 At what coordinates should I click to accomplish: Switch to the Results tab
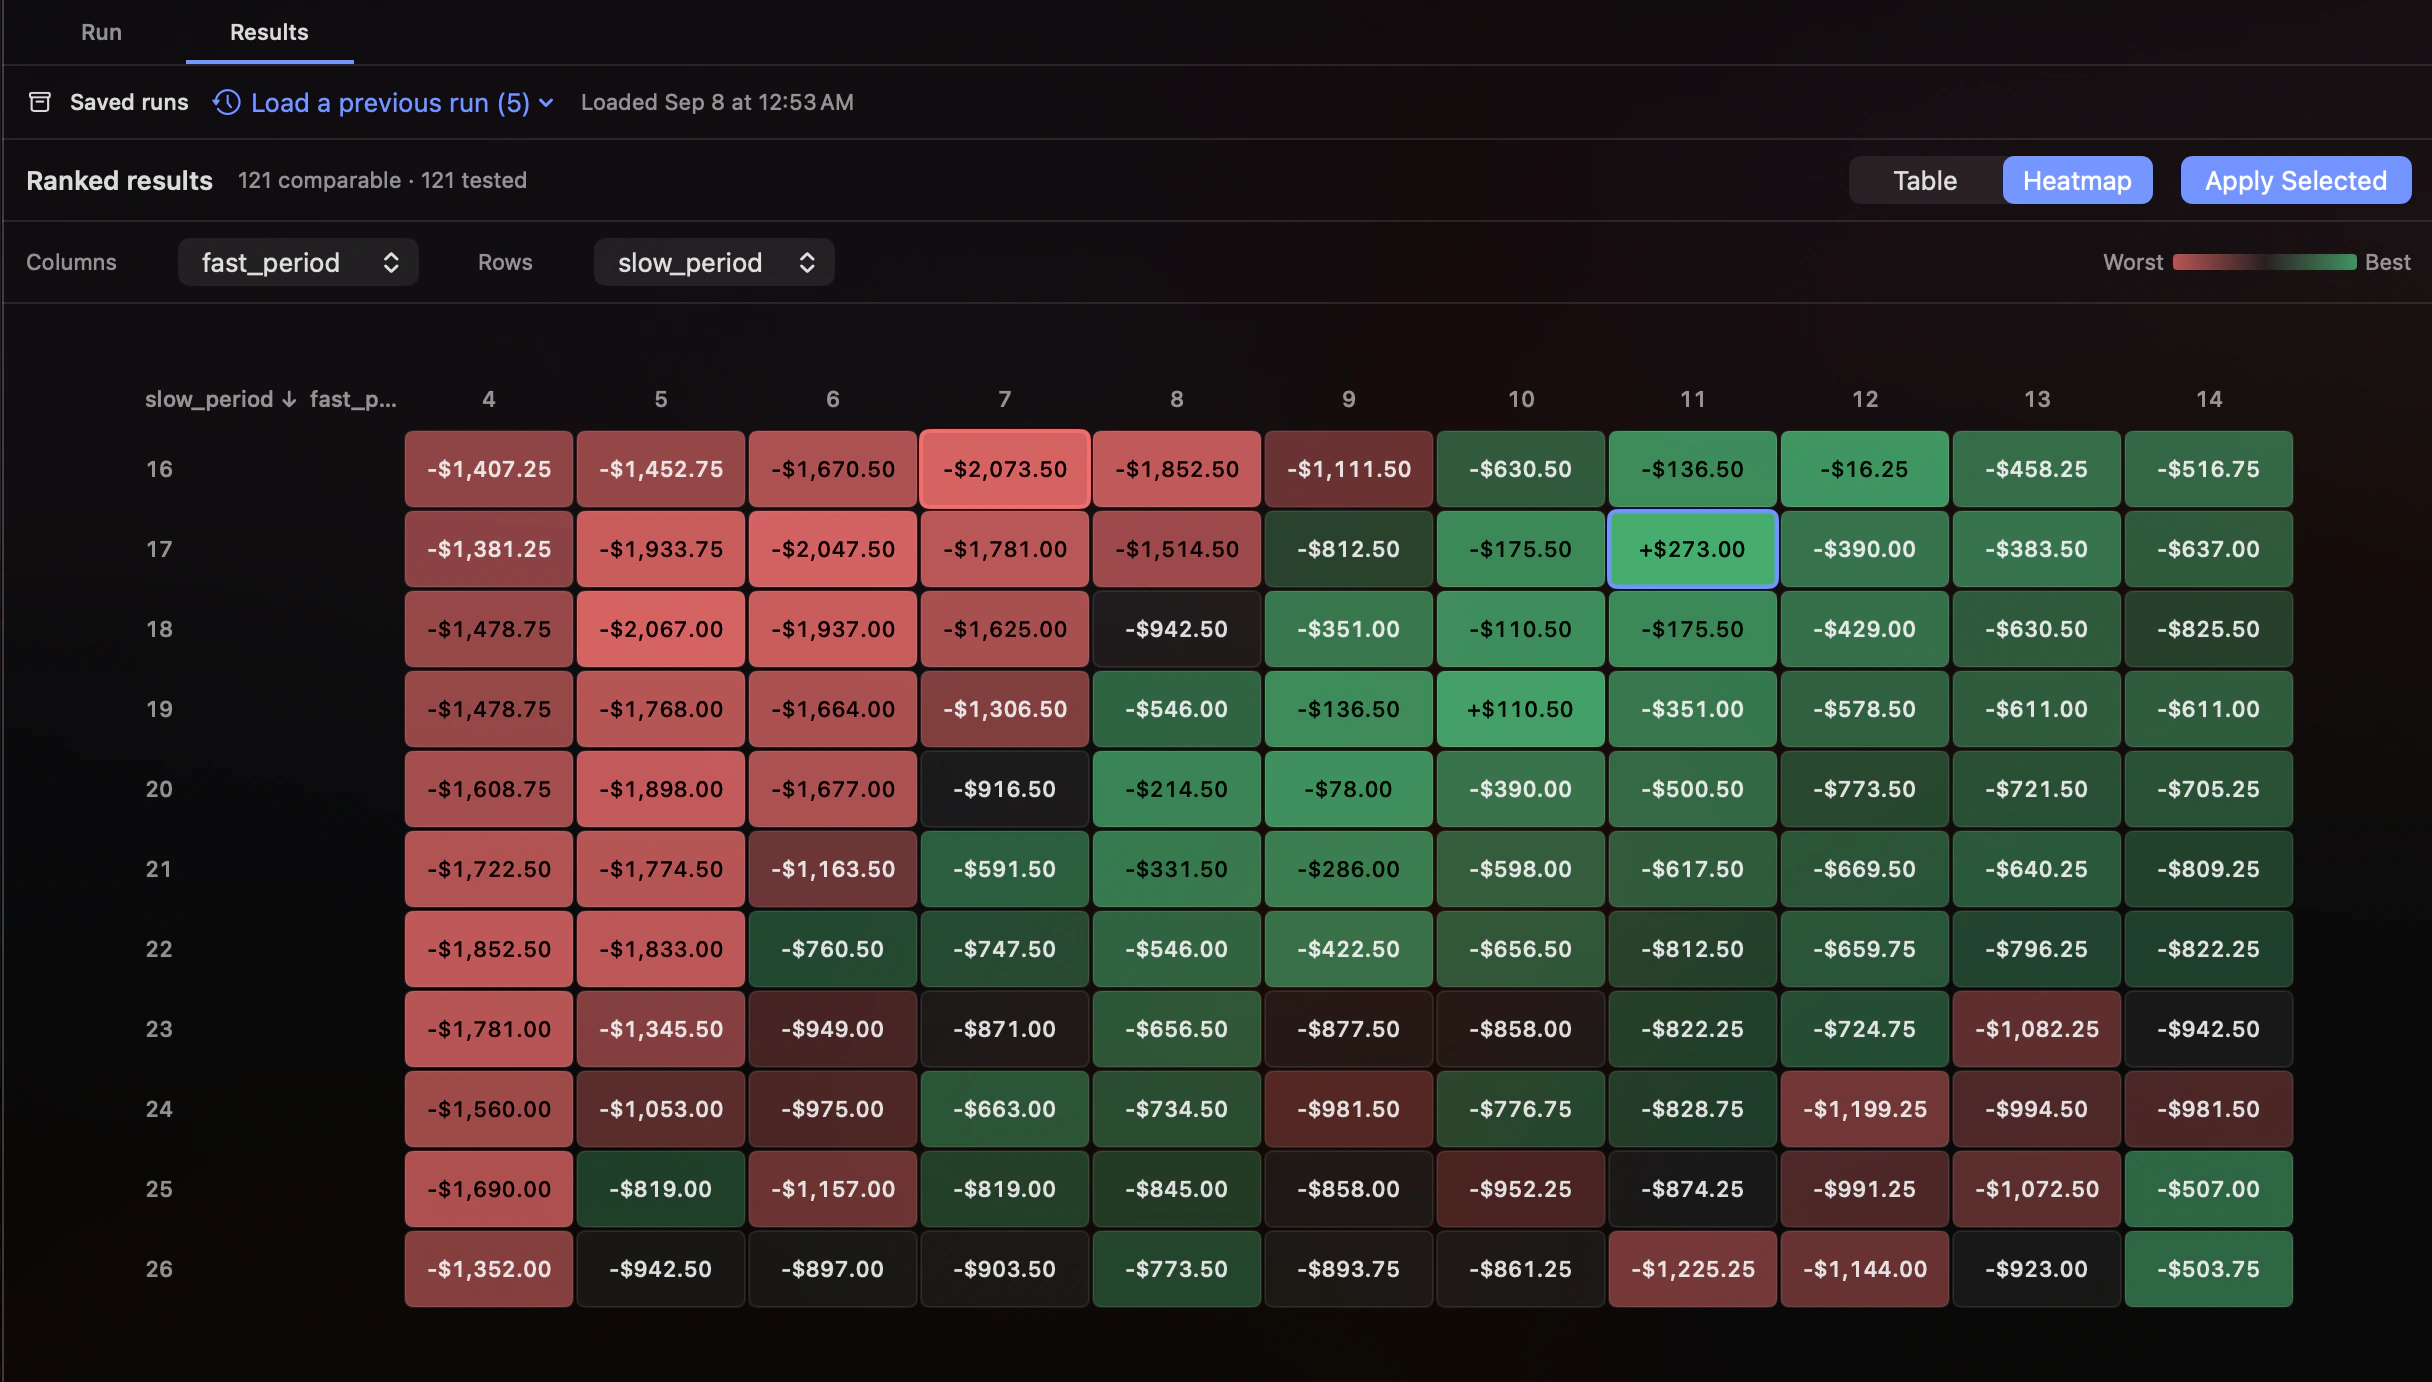click(269, 32)
